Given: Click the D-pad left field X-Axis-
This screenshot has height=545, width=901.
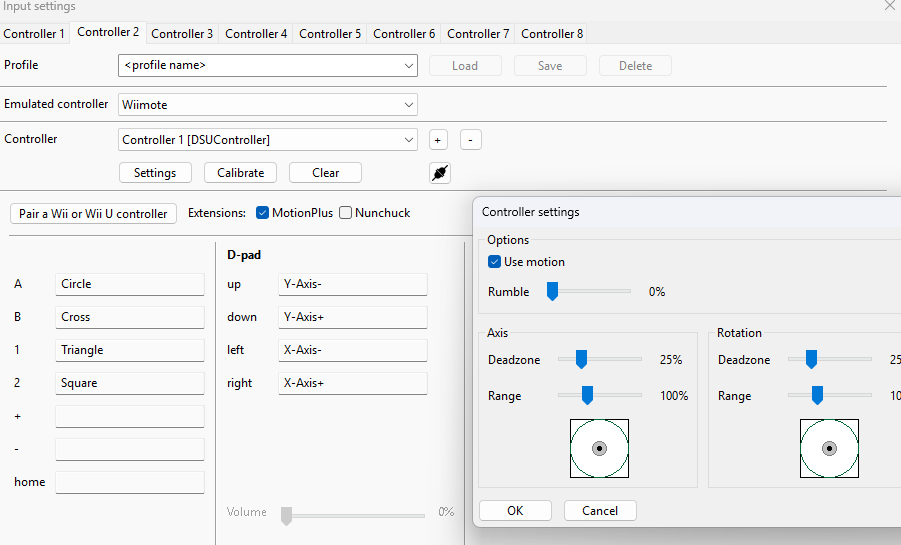Looking at the screenshot, I should pos(353,350).
